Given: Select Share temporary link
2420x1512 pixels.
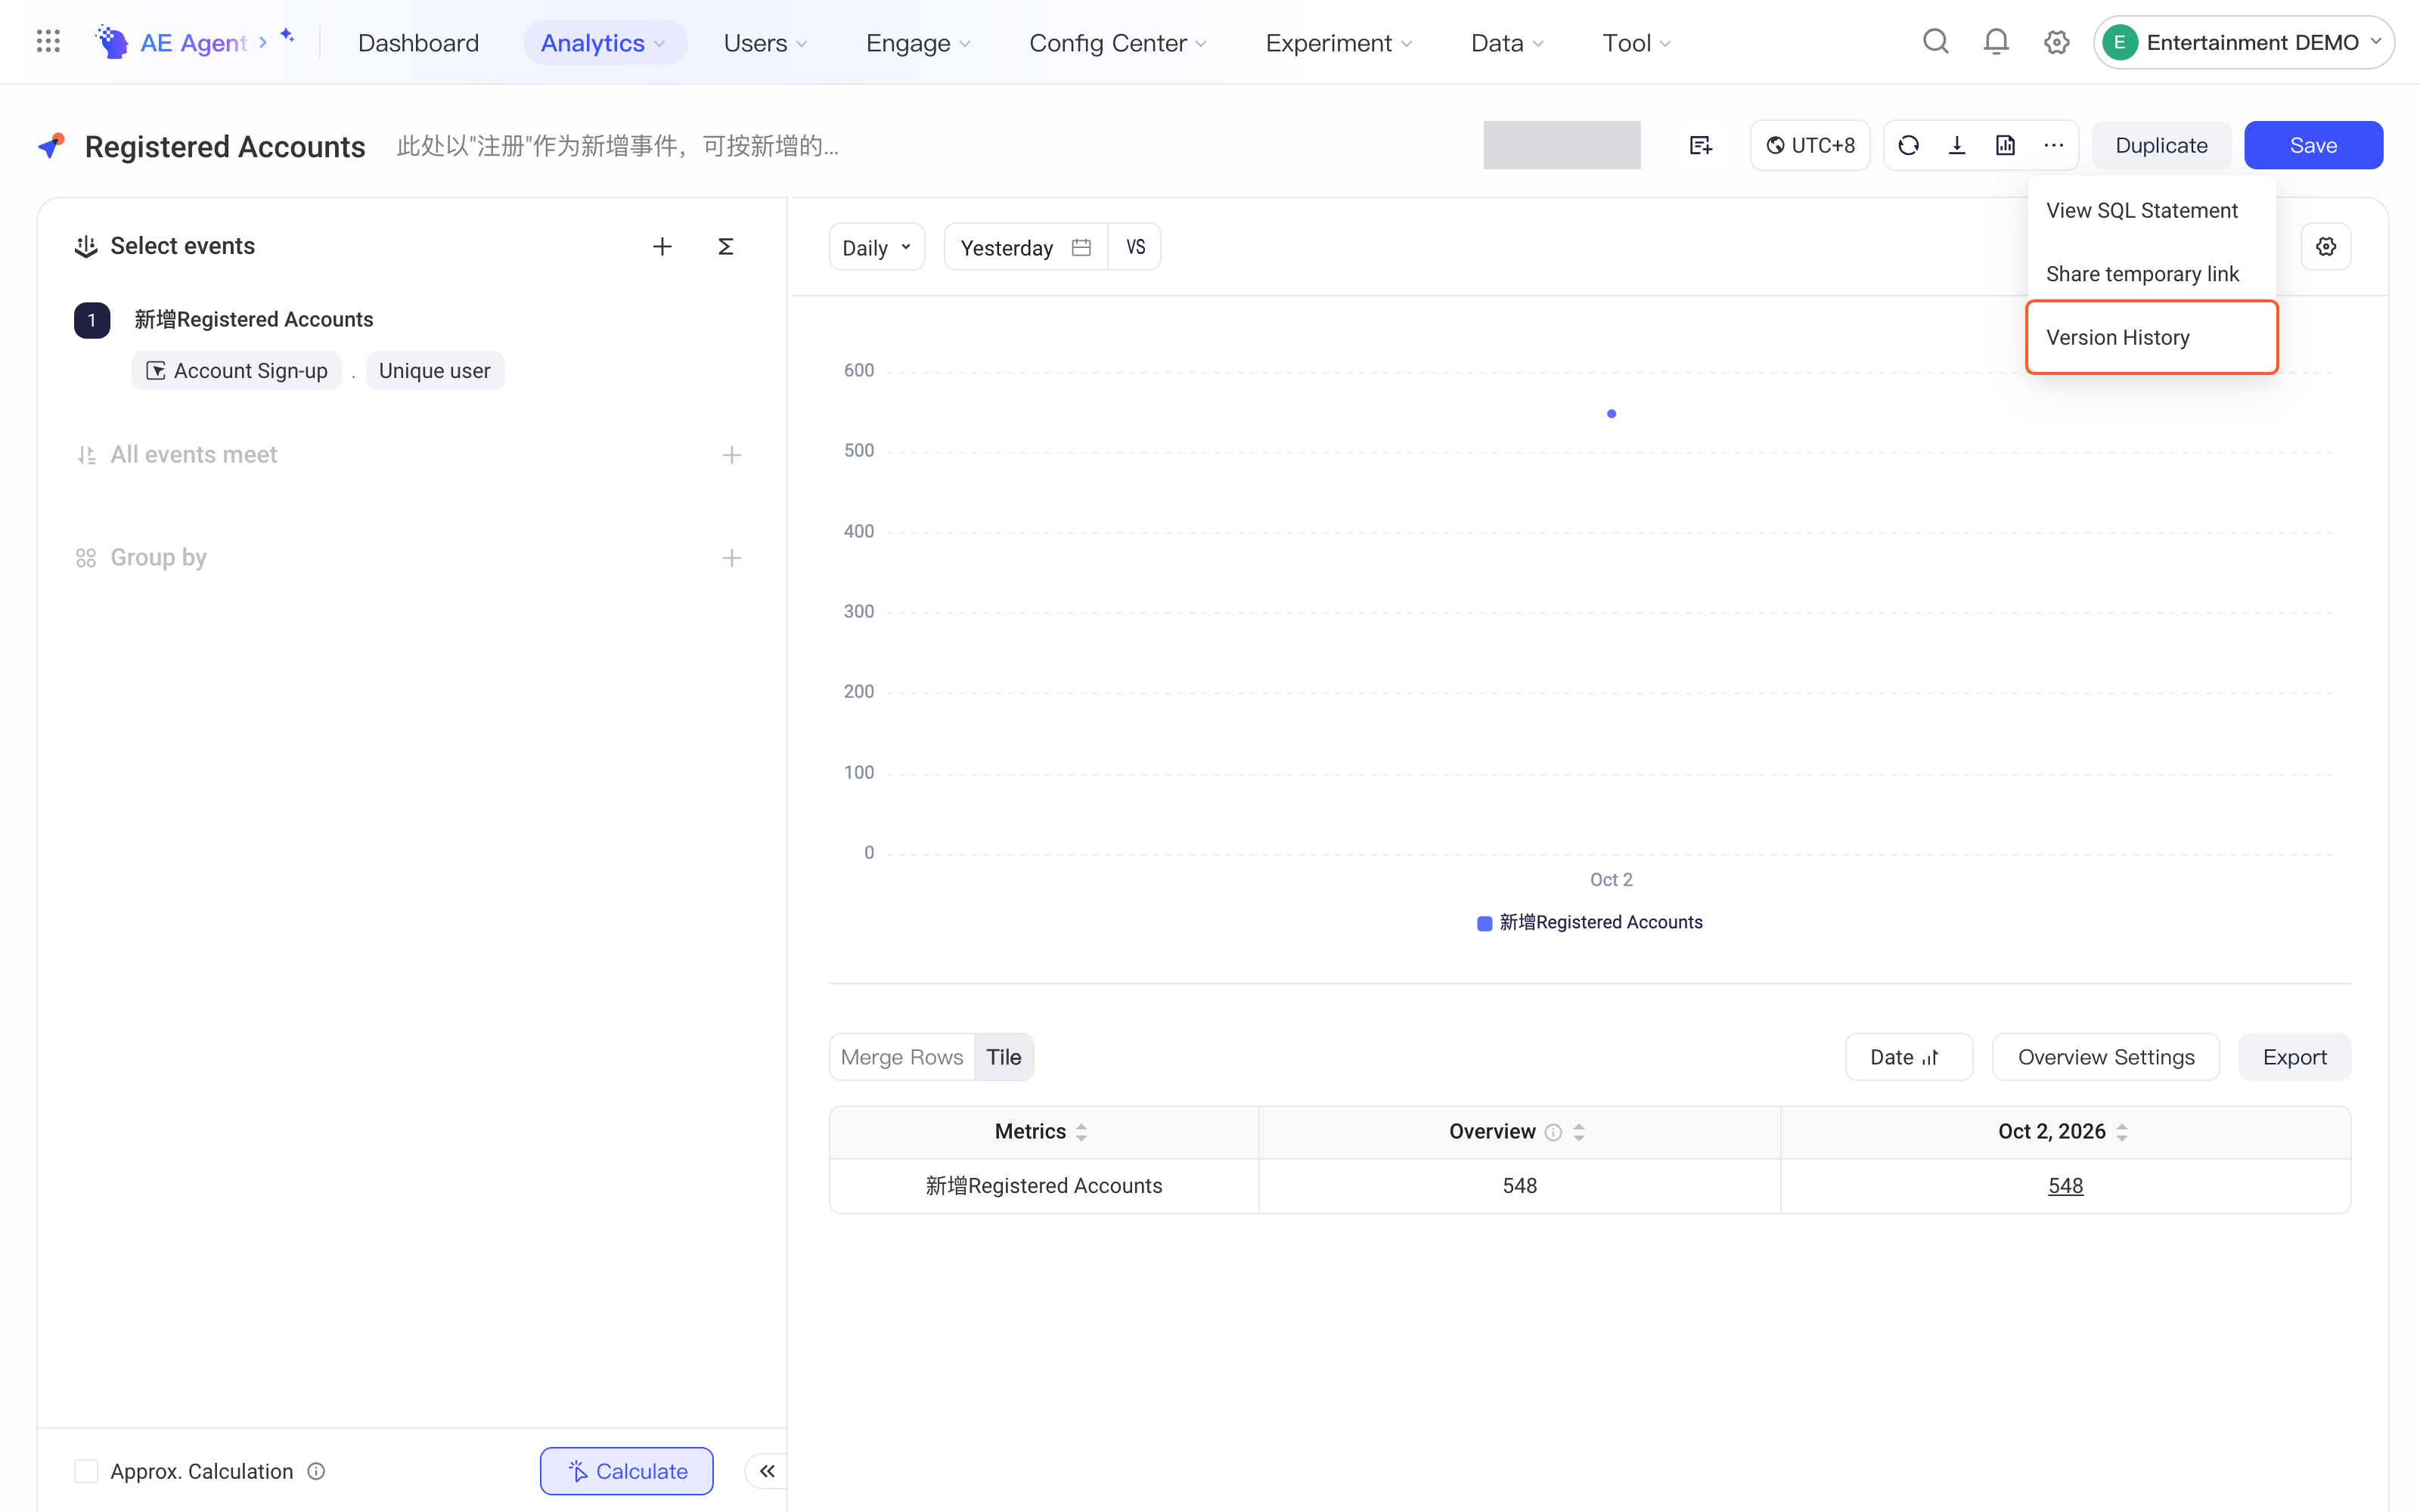Looking at the screenshot, I should point(2152,274).
